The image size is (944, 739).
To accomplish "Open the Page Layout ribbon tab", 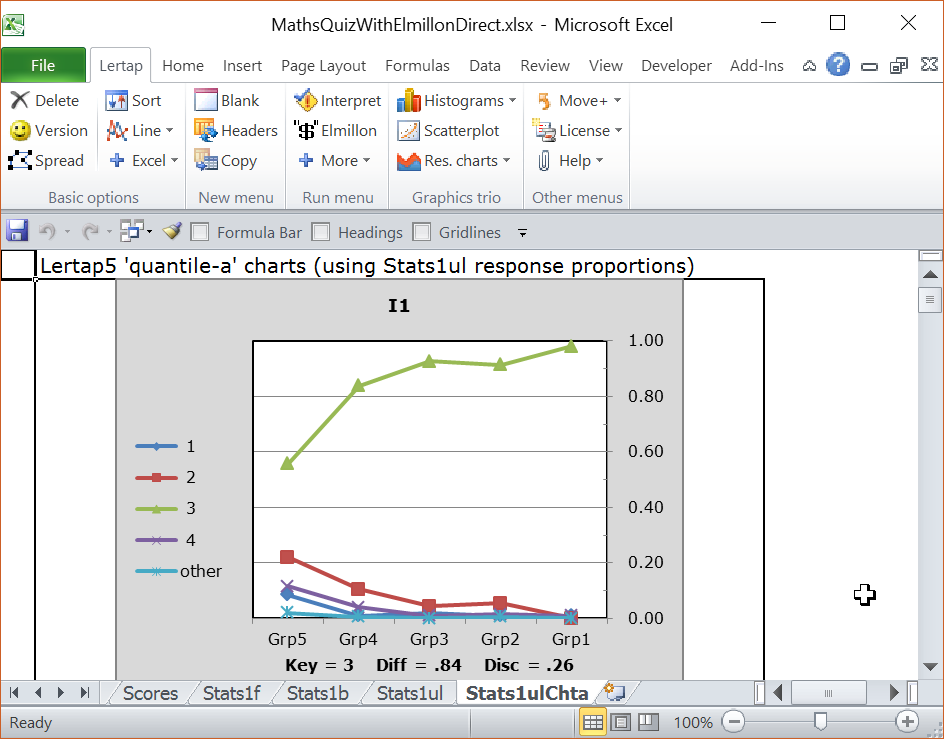I will [323, 66].
